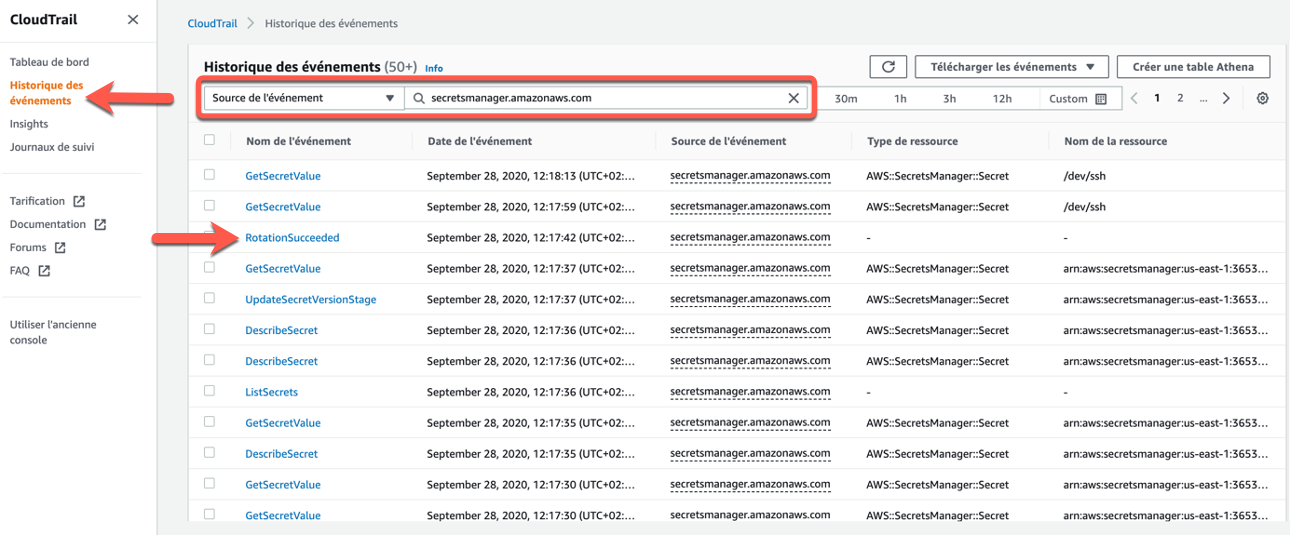Open the UpdateSecretVersionStage event
This screenshot has height=535, width=1290.
(x=311, y=300)
